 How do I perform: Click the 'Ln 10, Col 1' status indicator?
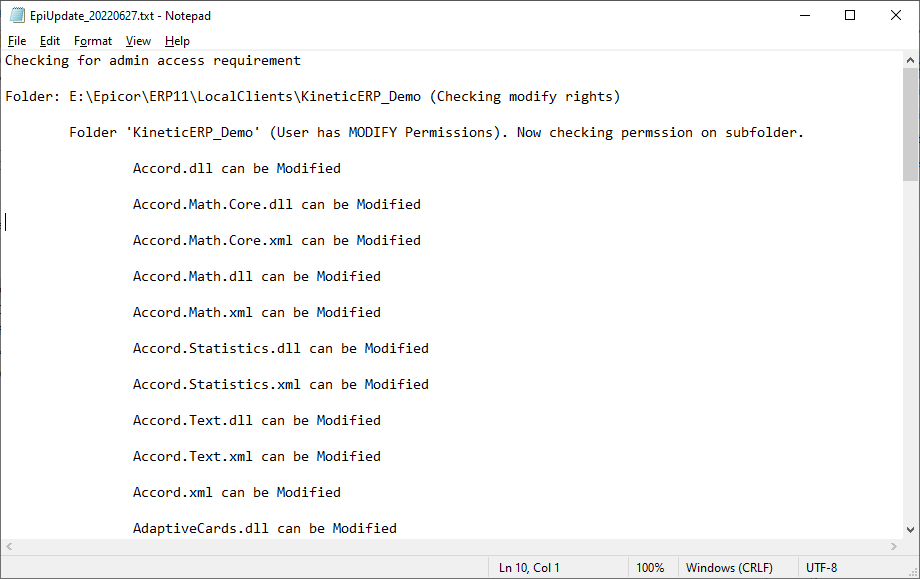pos(529,568)
